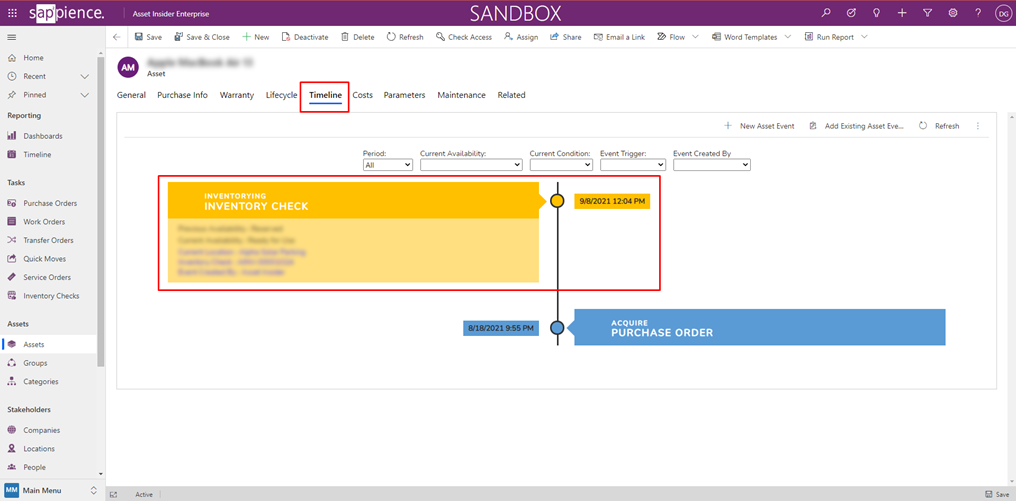The width and height of the screenshot is (1016, 501).
Task: Open the settings gear icon
Action: [953, 13]
